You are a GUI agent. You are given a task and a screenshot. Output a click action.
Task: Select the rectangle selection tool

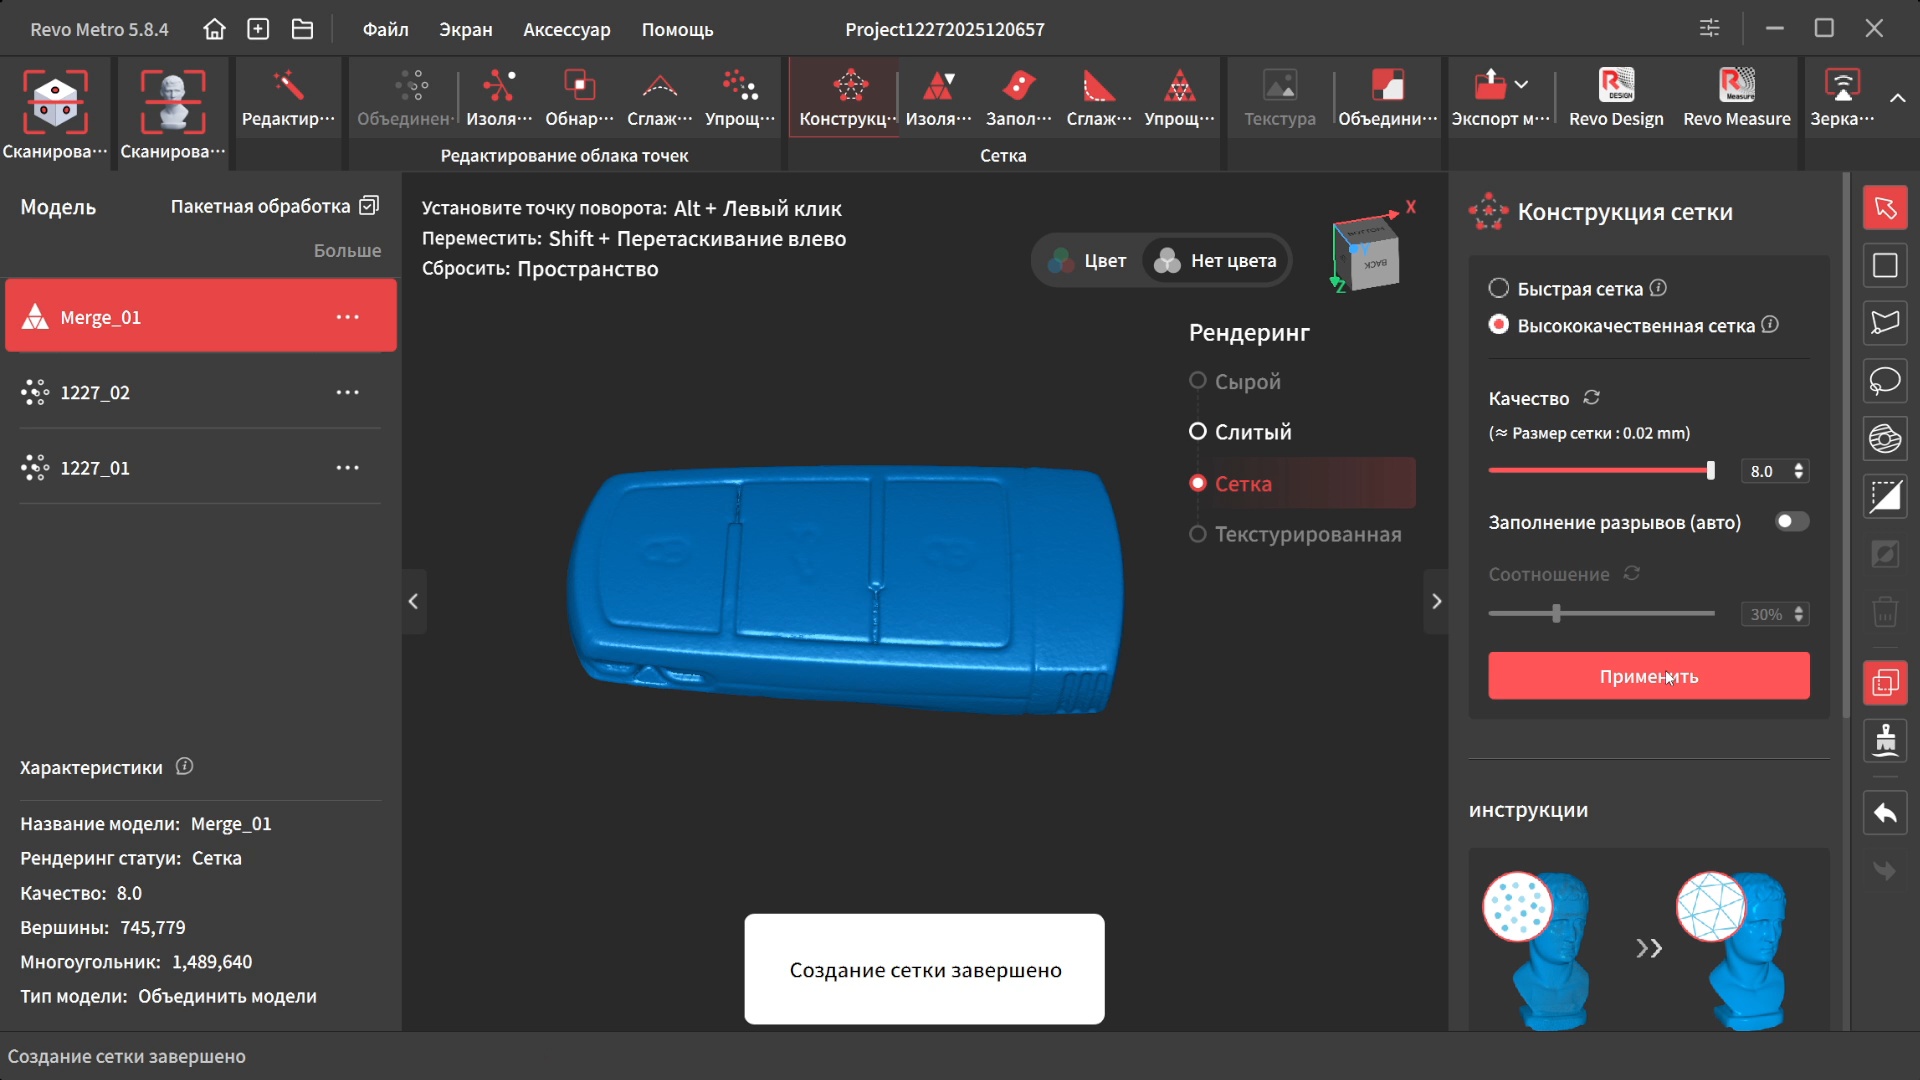tap(1885, 265)
